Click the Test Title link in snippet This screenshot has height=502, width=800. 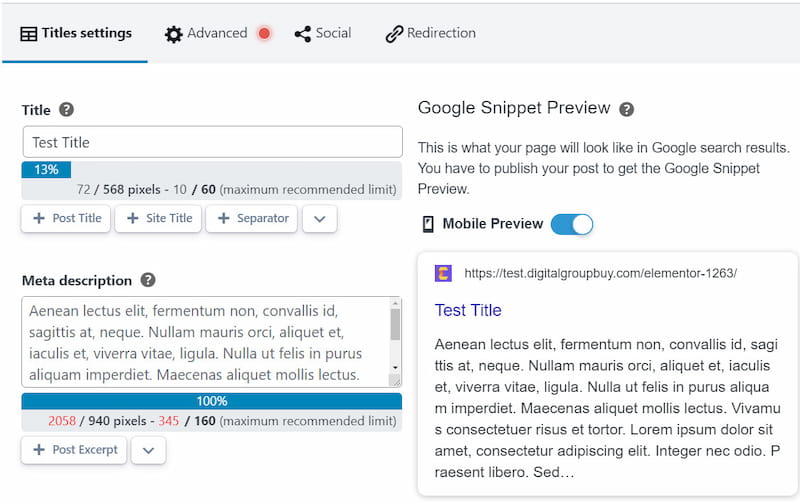468,310
